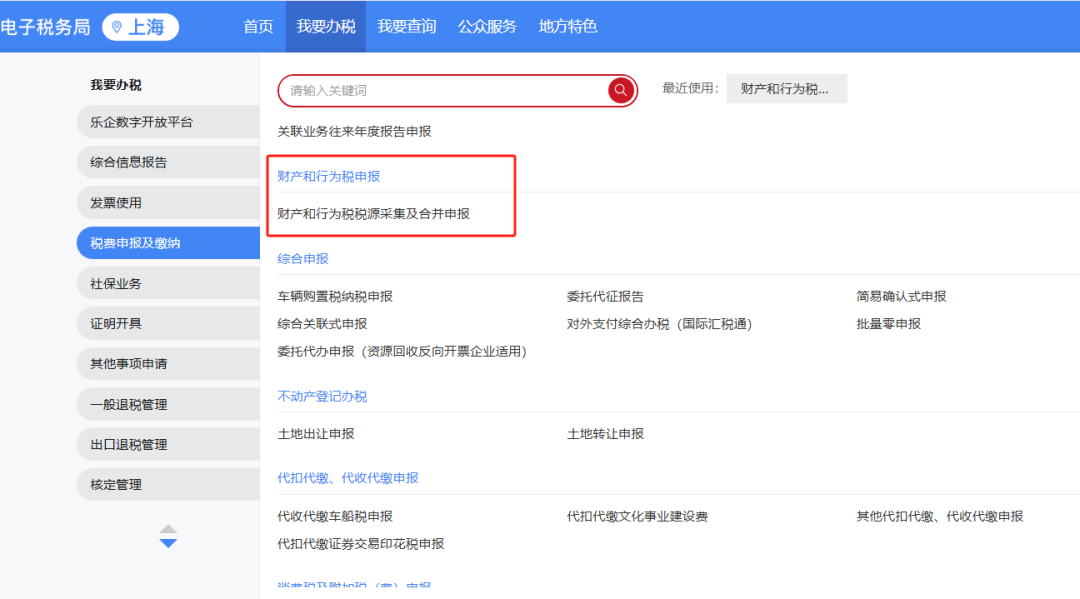Open 车辆购置税纳税申报 link
The image size is (1080, 599).
coord(334,297)
